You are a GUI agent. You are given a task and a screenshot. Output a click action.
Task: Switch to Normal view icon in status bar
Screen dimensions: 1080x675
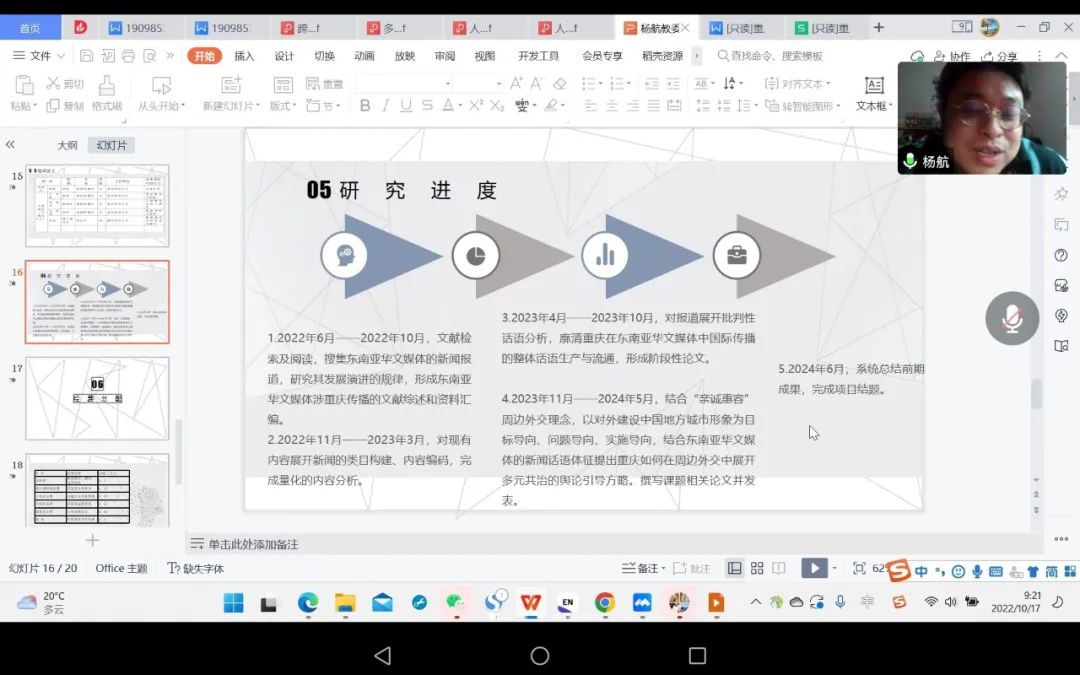point(735,568)
